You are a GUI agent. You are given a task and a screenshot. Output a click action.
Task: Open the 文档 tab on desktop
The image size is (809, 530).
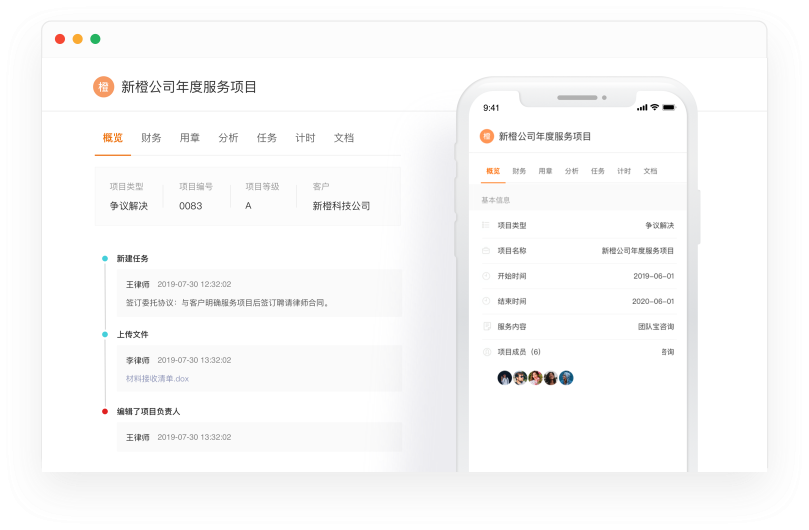coord(344,138)
